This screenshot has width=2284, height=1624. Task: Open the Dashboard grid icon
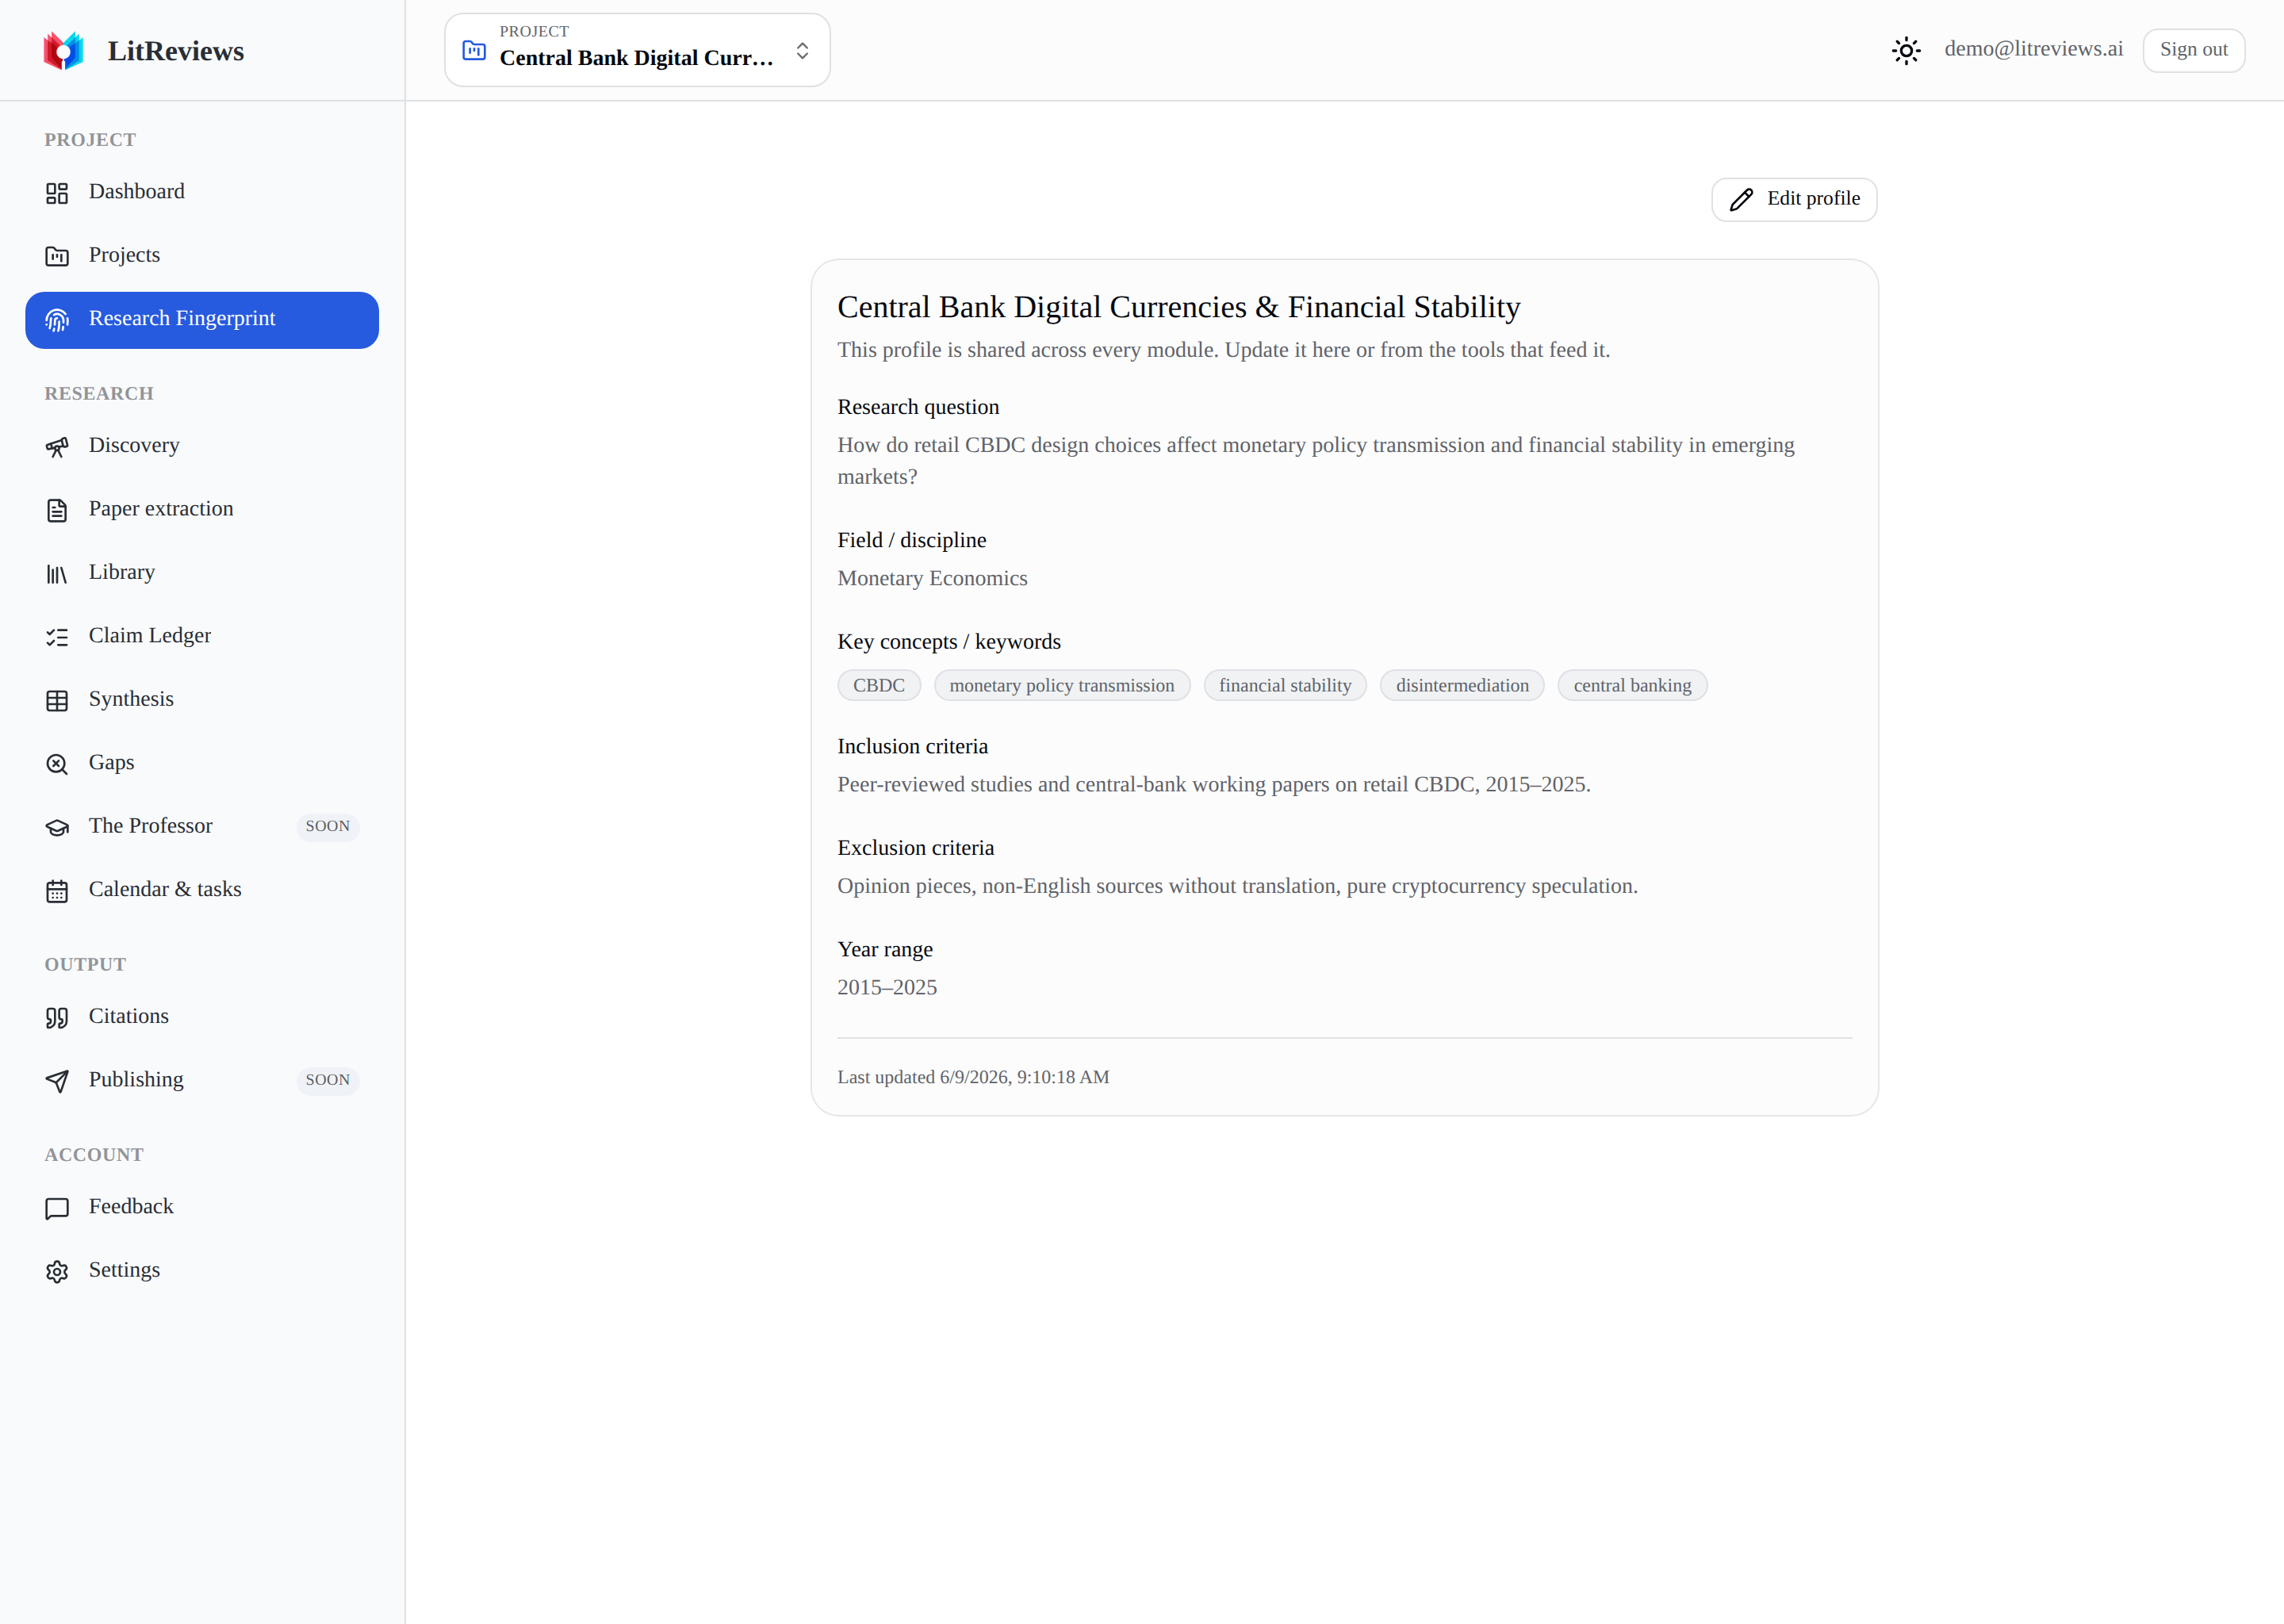point(57,193)
